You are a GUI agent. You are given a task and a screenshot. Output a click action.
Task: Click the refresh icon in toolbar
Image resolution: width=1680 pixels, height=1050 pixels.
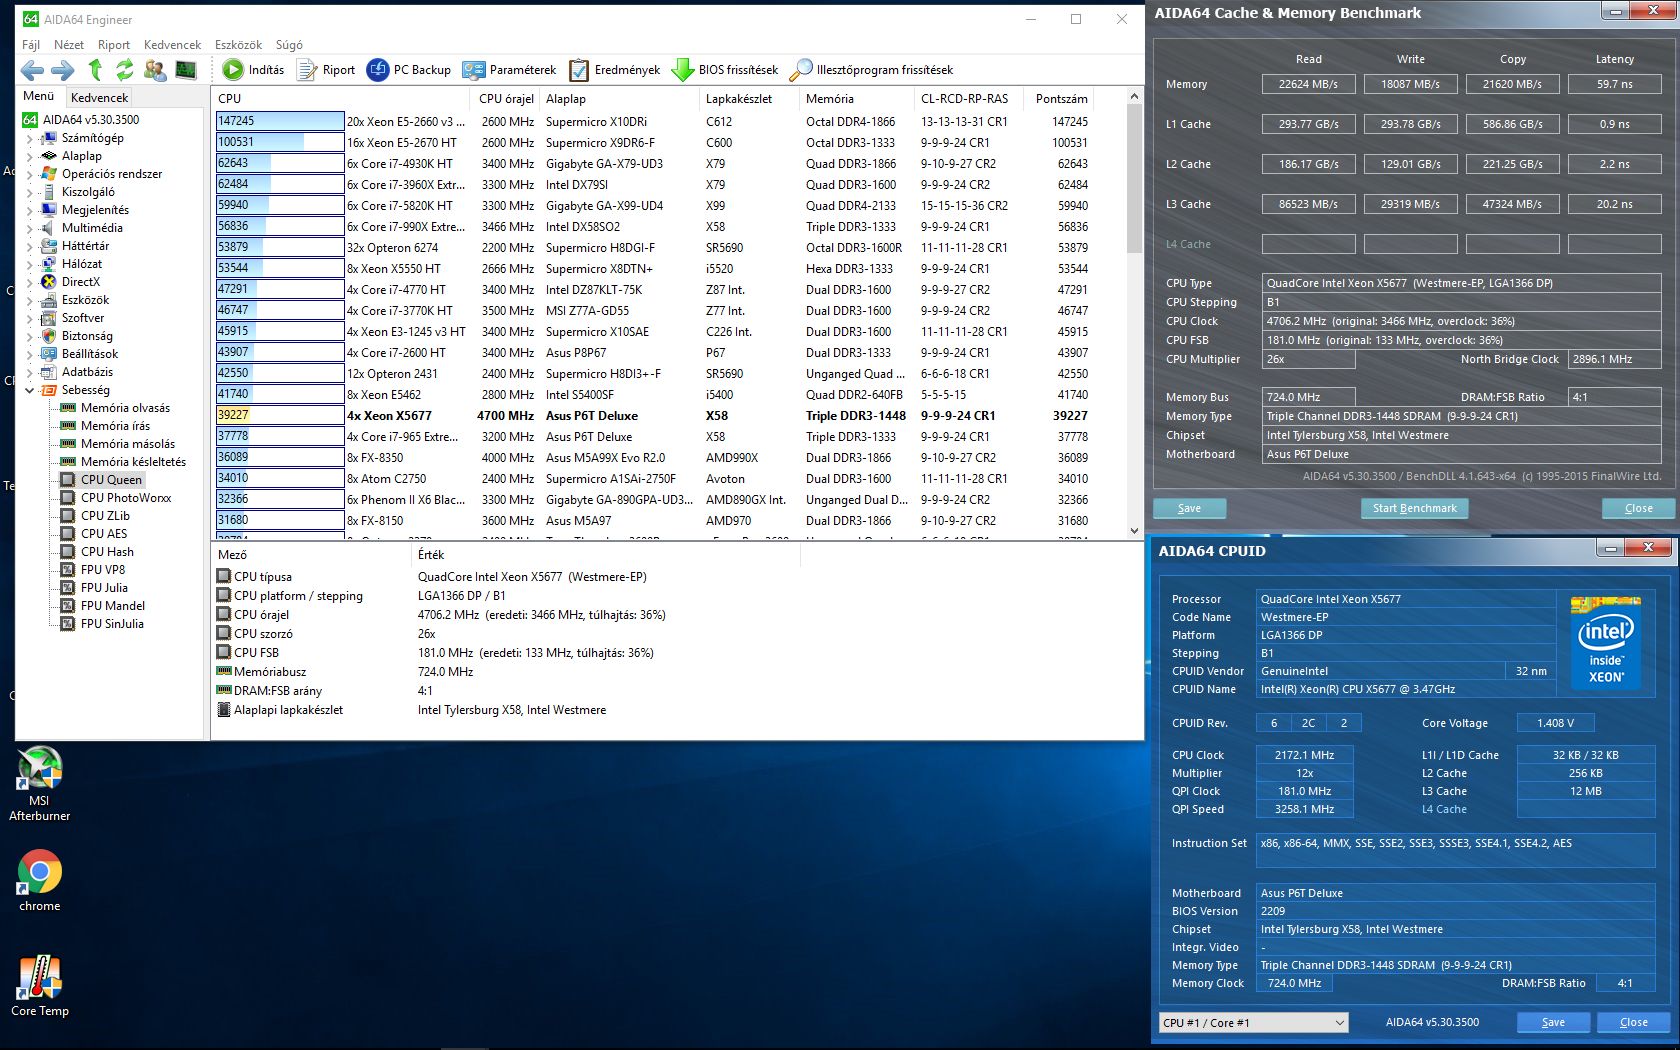click(x=124, y=70)
